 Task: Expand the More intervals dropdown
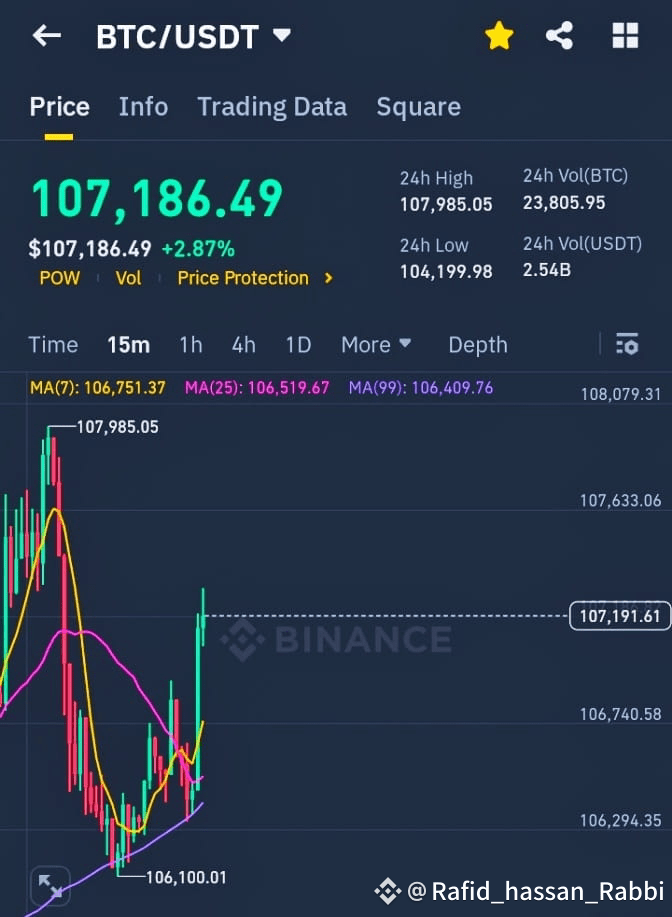376,345
